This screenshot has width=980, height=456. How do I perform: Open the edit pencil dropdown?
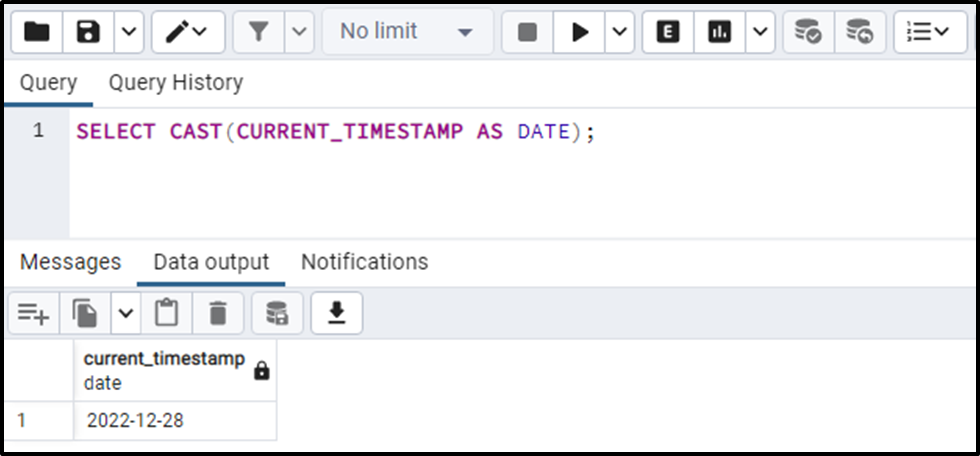click(188, 32)
